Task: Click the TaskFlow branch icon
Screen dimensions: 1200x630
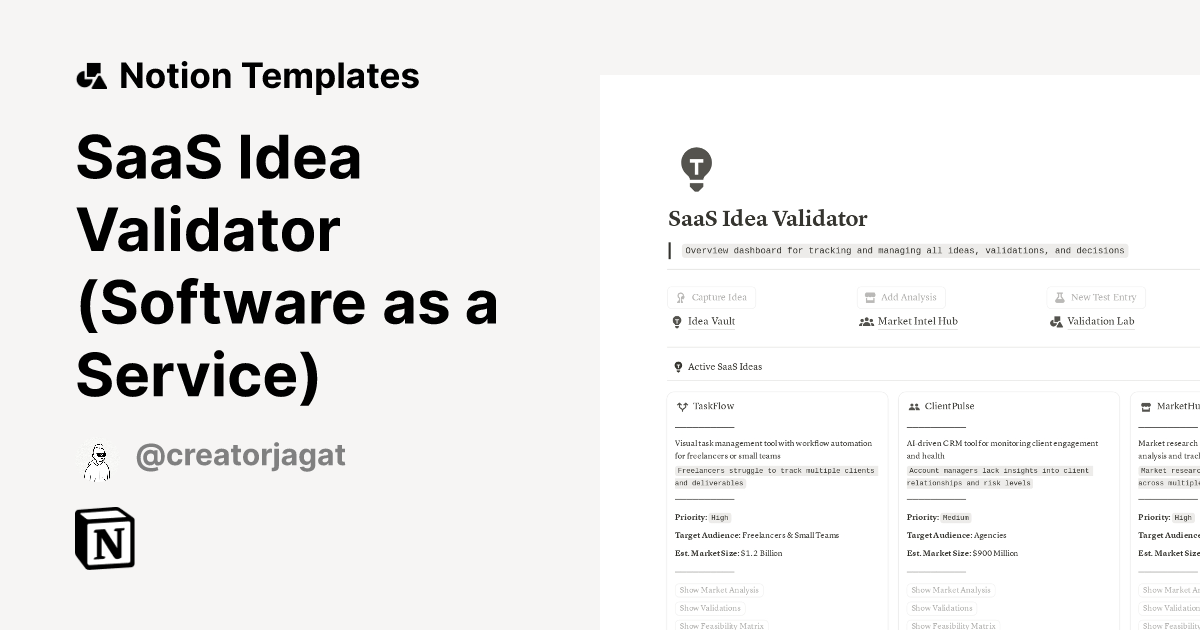Action: [x=682, y=406]
